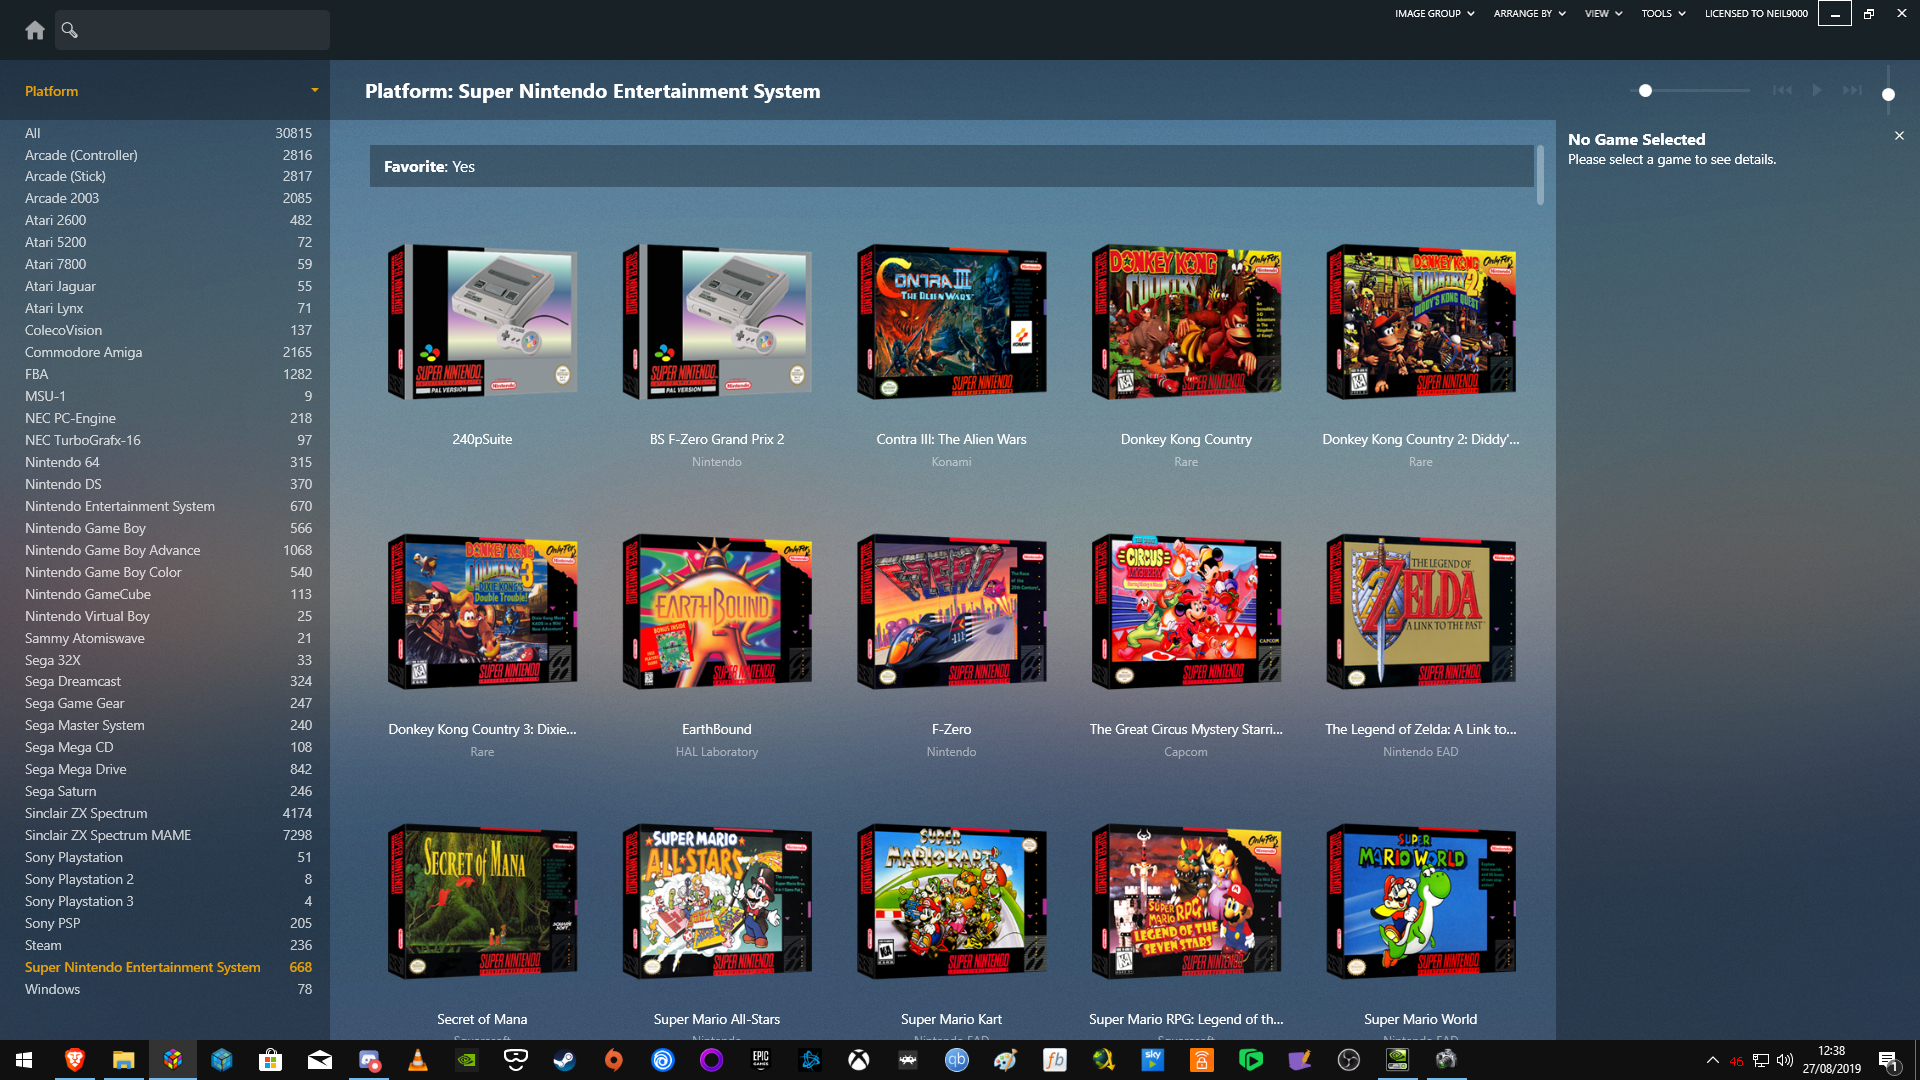Viewport: 1920px width, 1080px height.
Task: Open Sky app from taskbar
Action: [x=1153, y=1060]
